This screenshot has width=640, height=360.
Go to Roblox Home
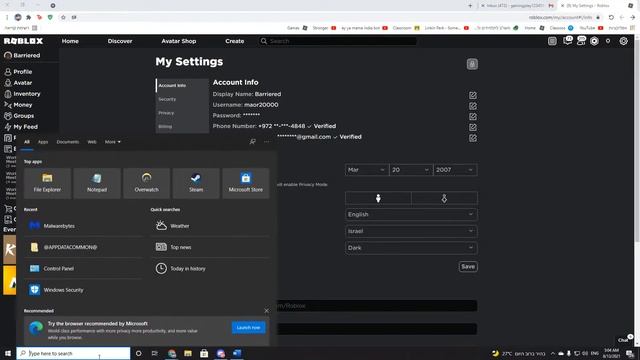[70, 41]
